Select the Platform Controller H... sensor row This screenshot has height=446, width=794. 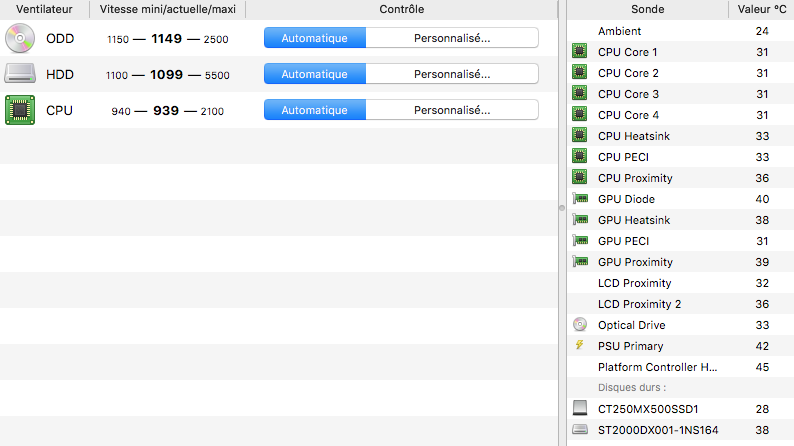point(681,367)
